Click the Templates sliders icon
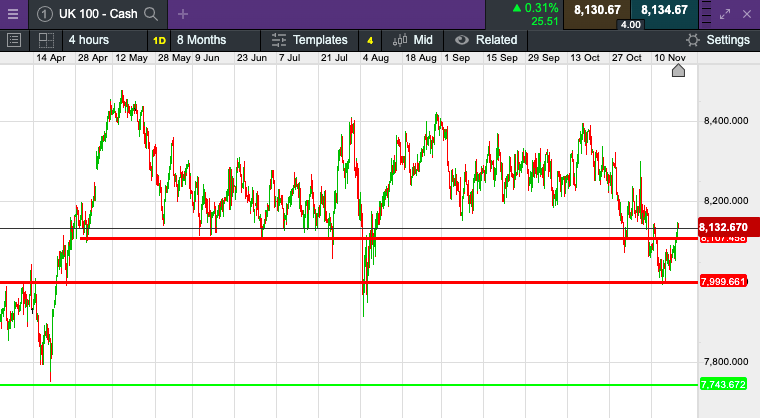The height and width of the screenshot is (418, 760). pos(279,40)
